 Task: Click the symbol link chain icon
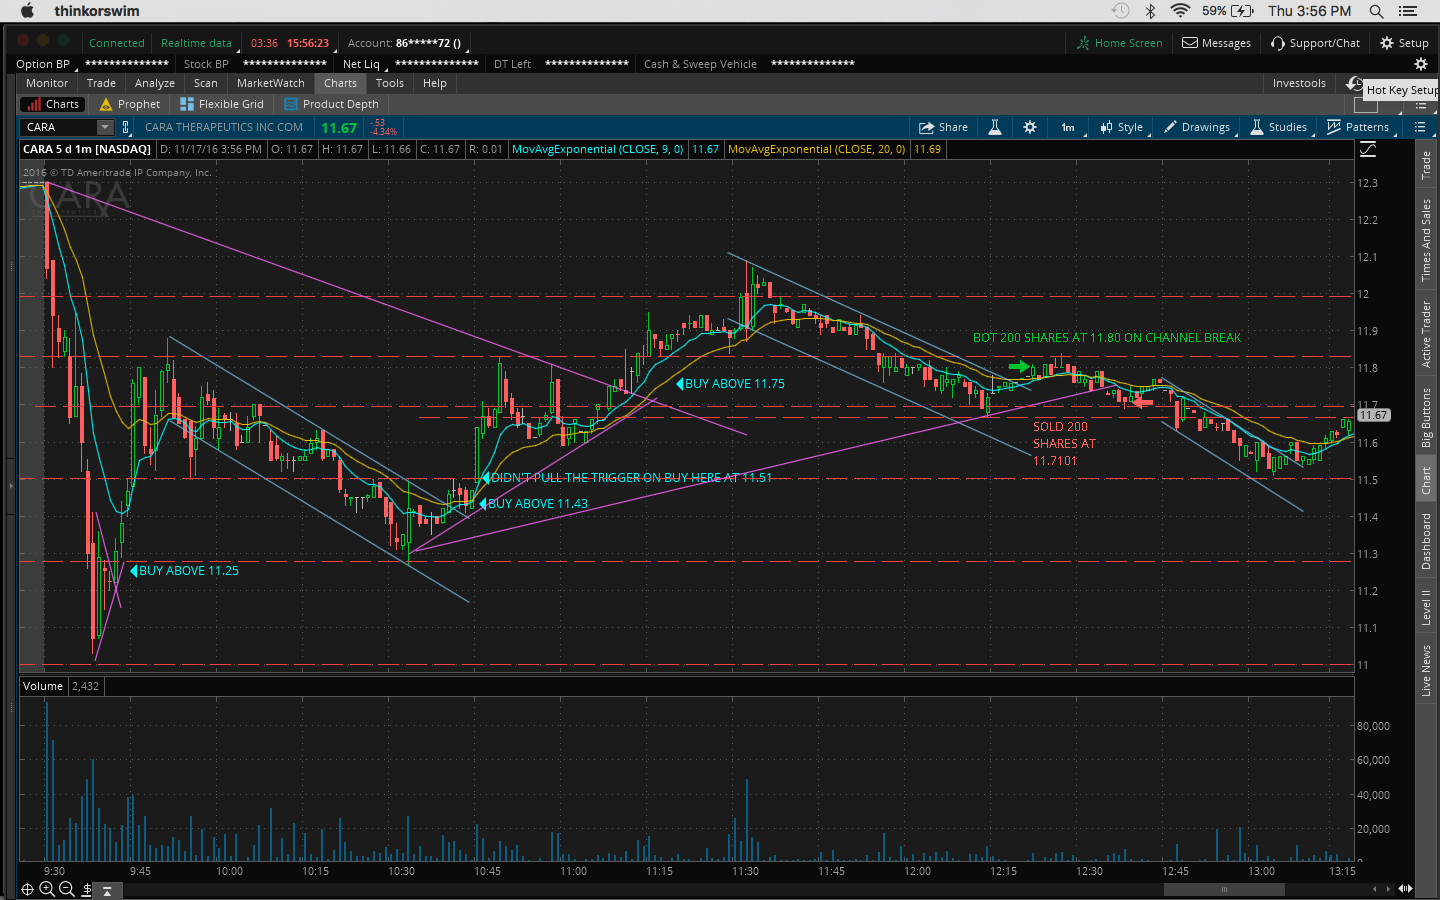click(x=126, y=127)
